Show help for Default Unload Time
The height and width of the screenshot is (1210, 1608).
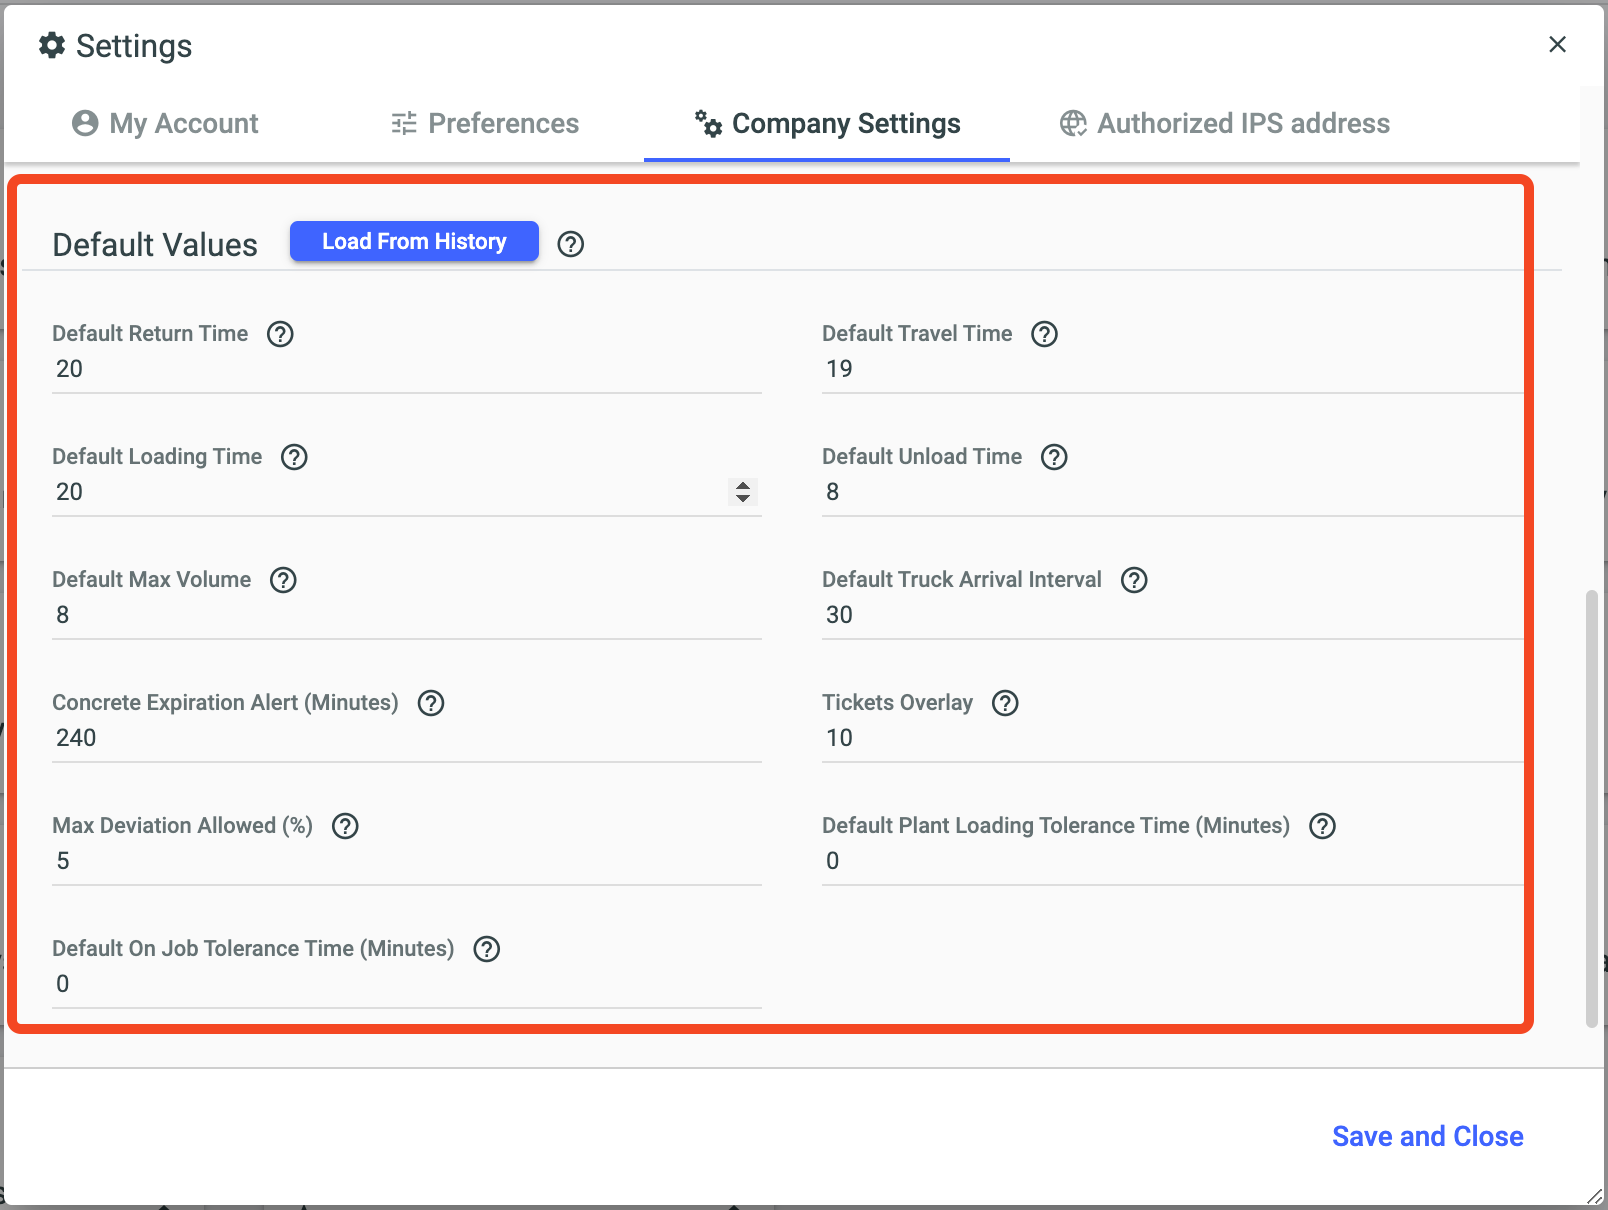(1054, 457)
